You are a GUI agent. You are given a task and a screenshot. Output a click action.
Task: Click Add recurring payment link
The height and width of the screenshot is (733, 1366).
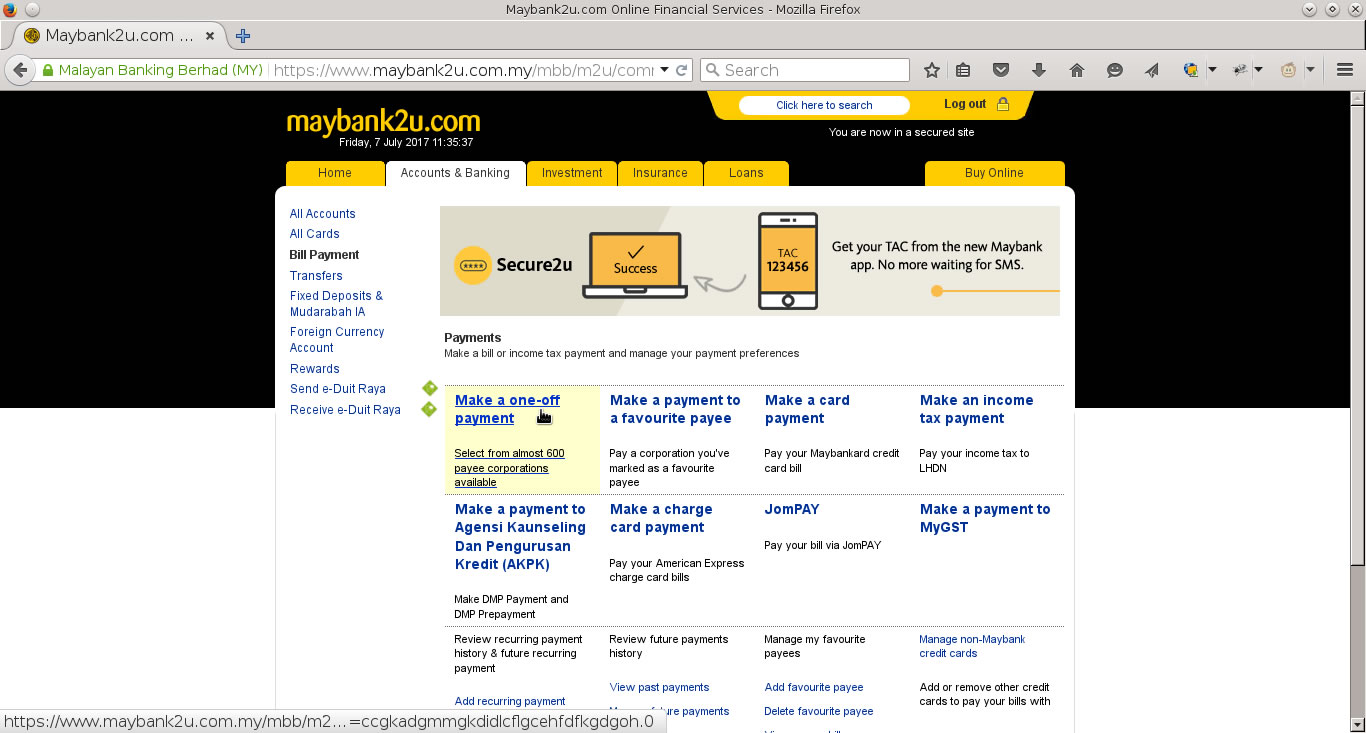[509, 701]
